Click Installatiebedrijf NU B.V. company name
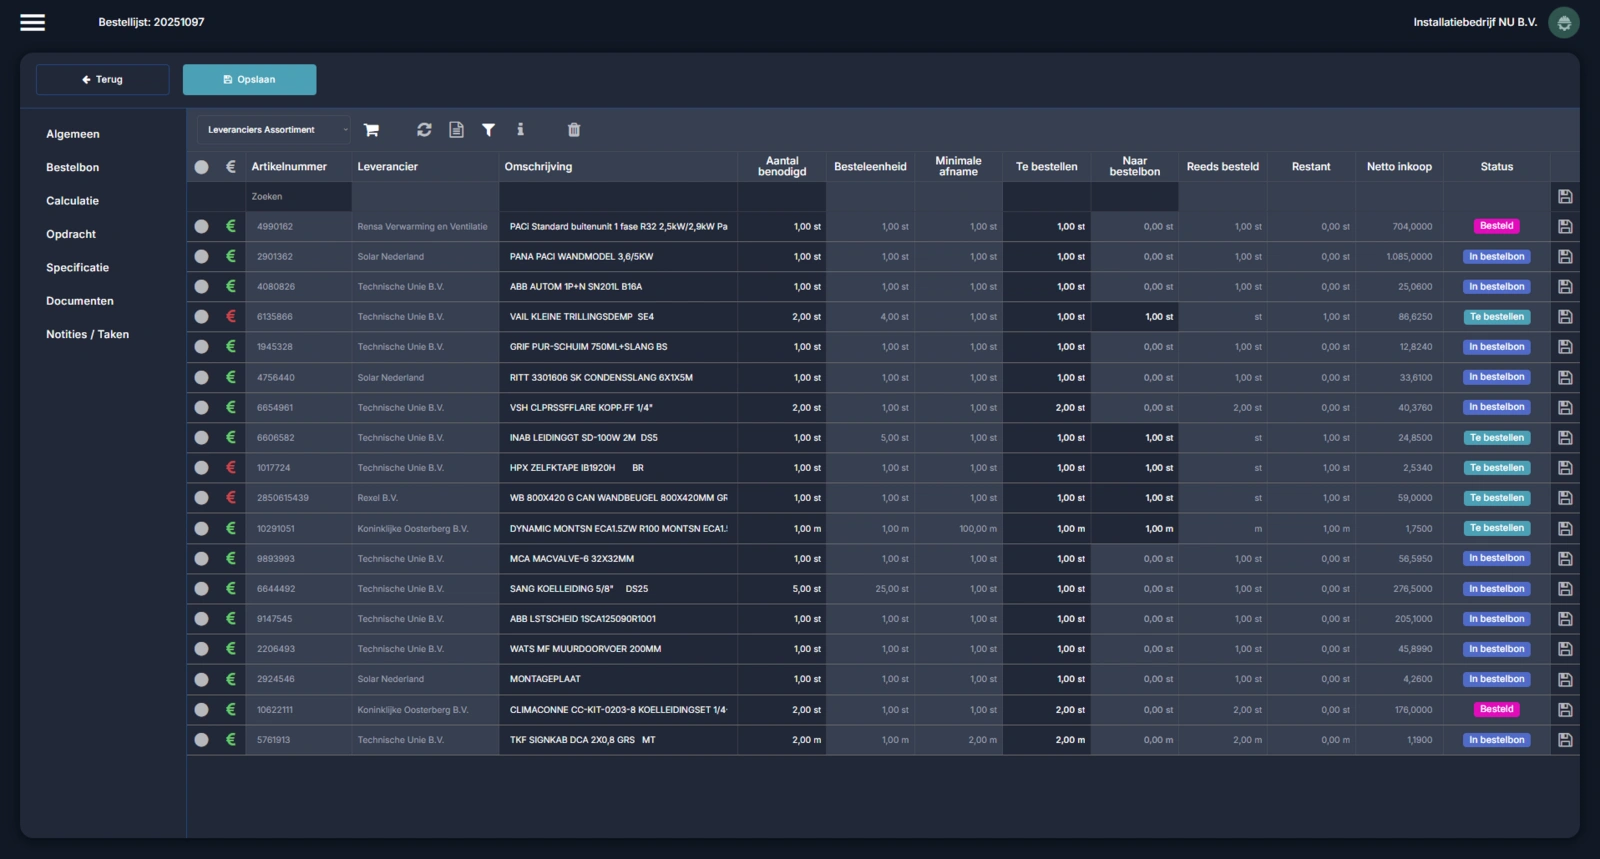 click(x=1475, y=22)
